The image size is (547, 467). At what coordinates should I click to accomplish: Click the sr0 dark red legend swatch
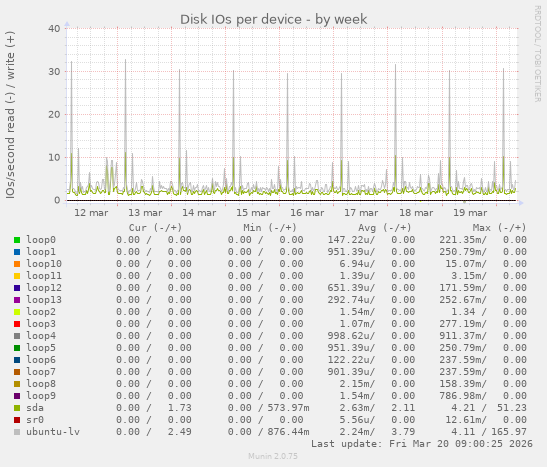coord(17,420)
